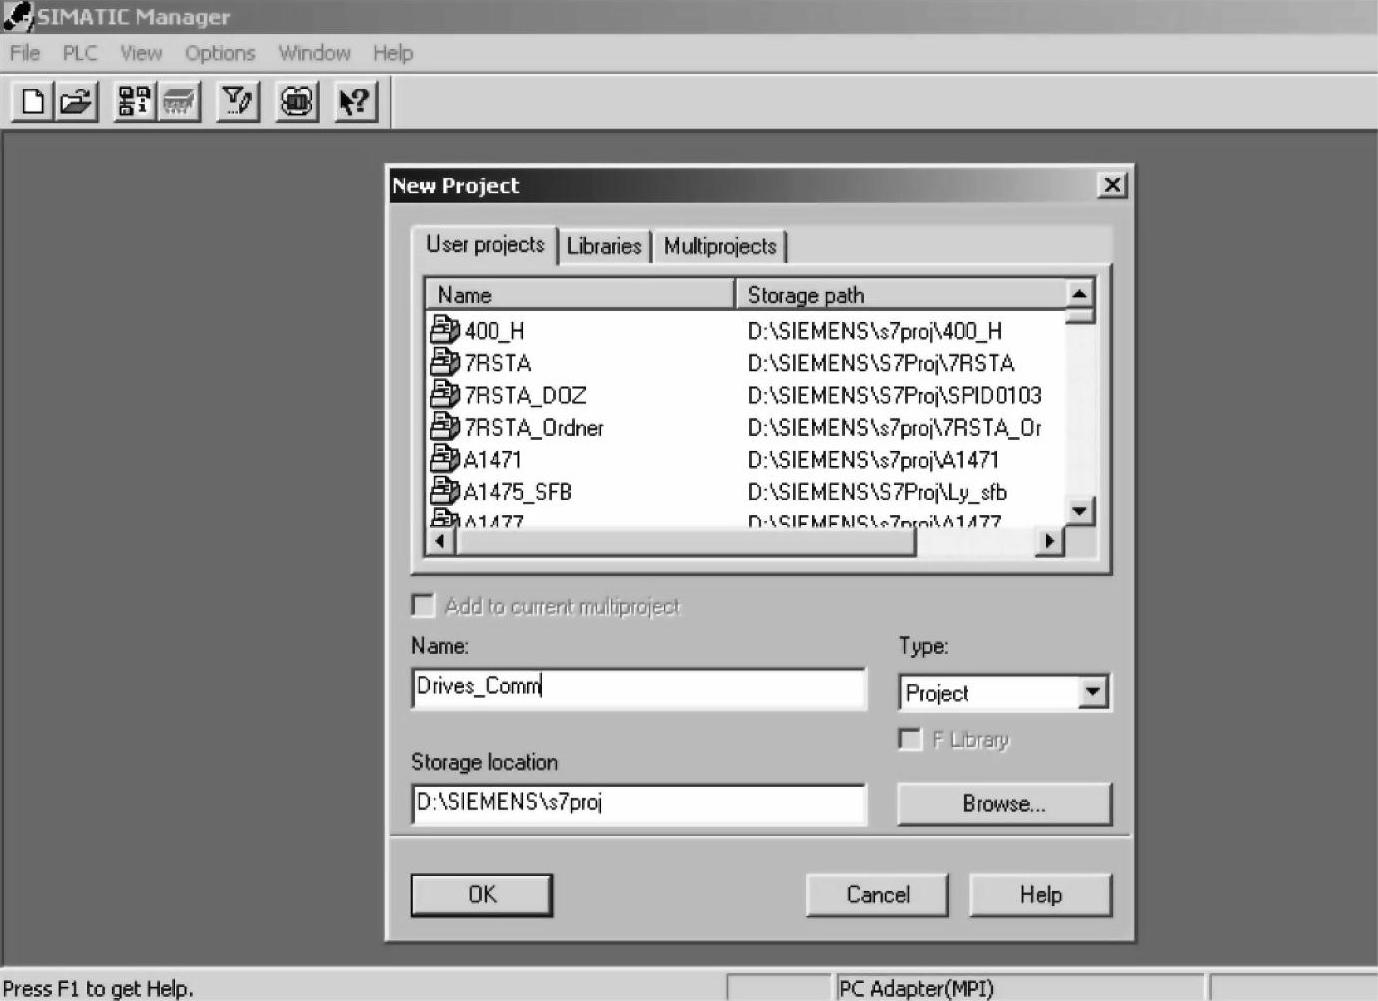Click the project list scroll down arrow
Viewport: 1378px width, 1001px height.
point(1080,511)
